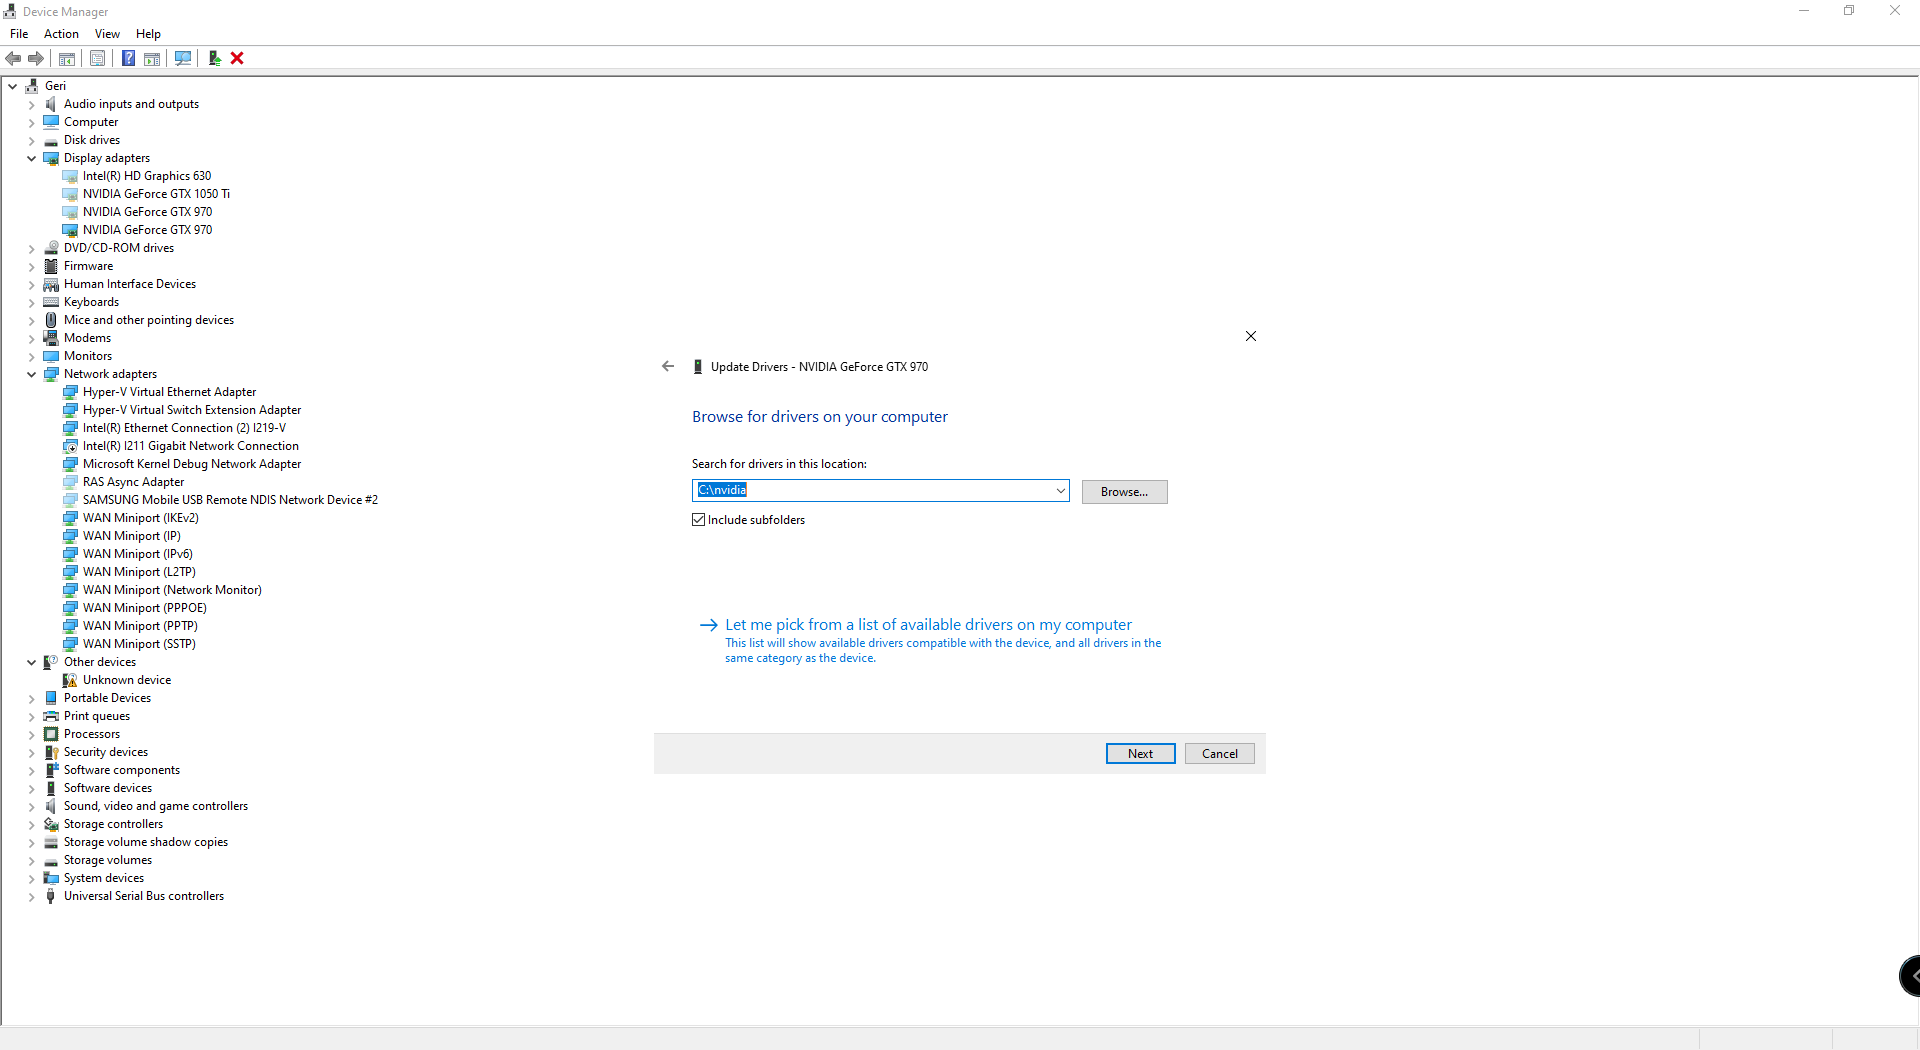The width and height of the screenshot is (1920, 1050).
Task: Click the Cancel button in the dialog
Action: coord(1219,753)
